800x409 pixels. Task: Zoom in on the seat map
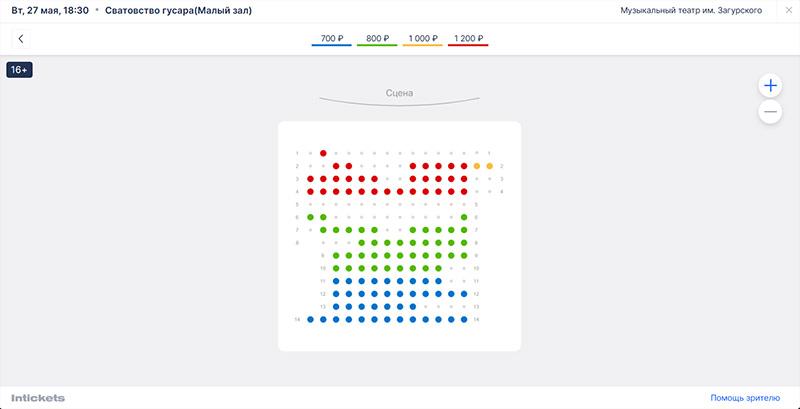(770, 85)
